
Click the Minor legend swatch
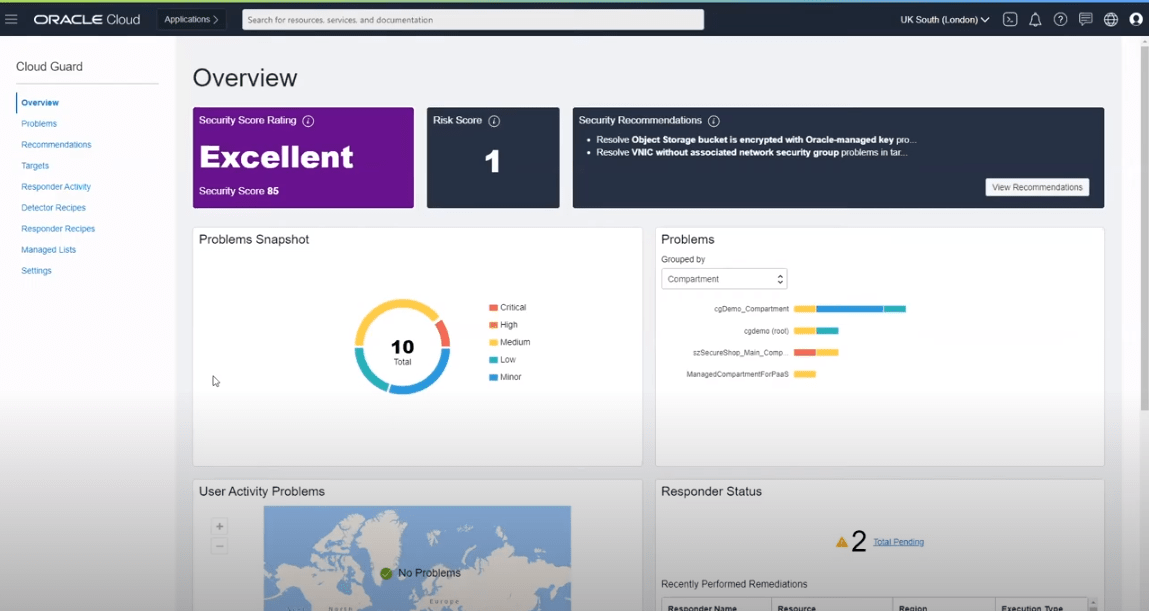click(493, 377)
